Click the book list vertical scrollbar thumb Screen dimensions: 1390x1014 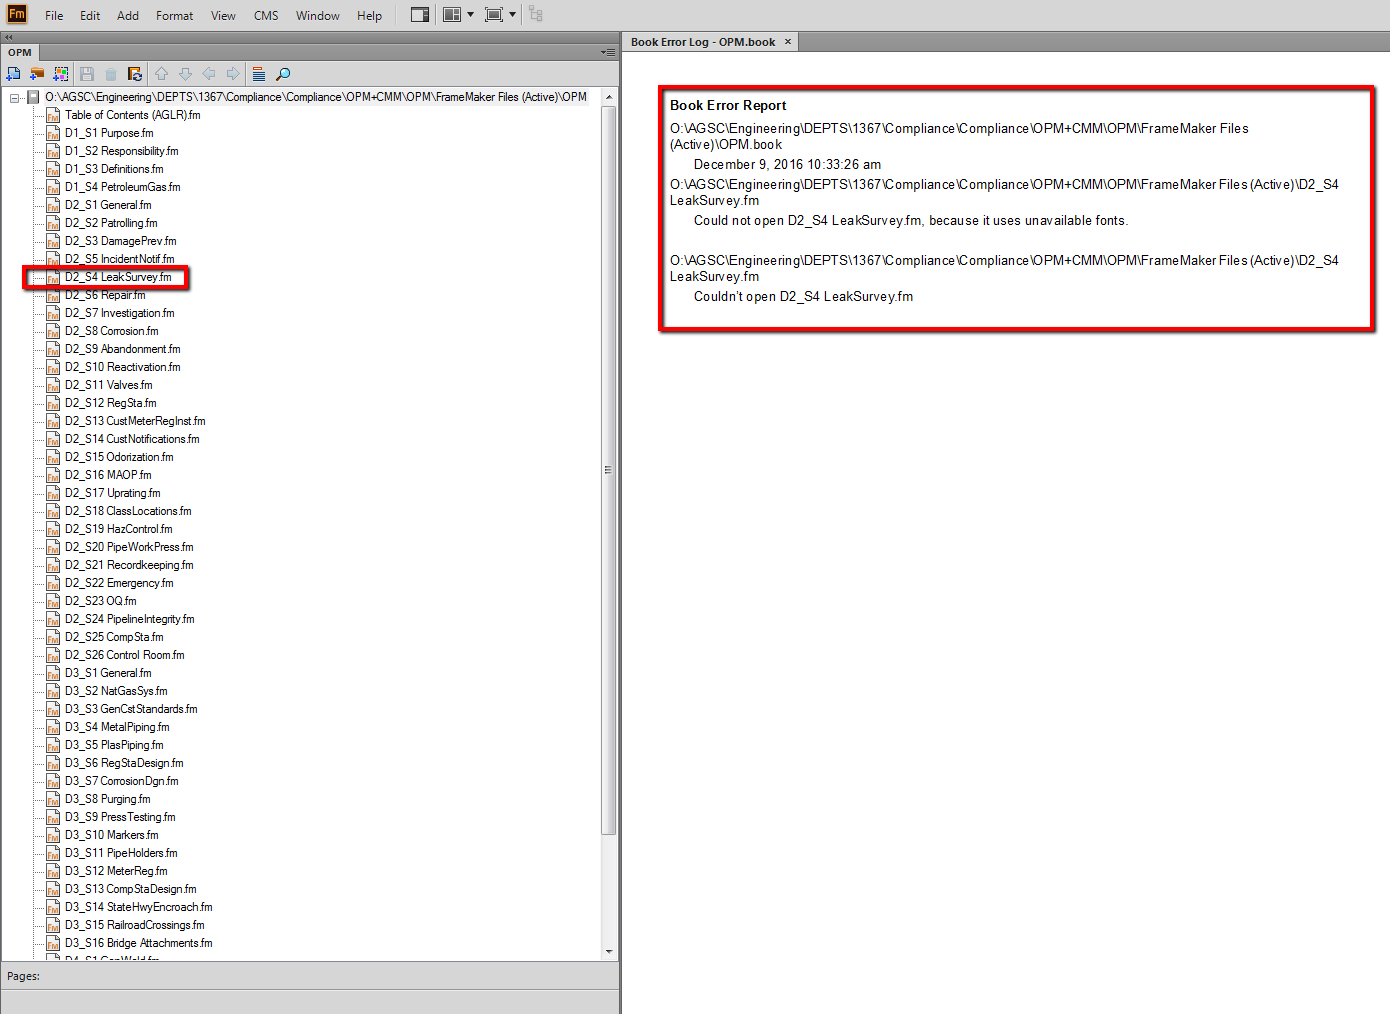coord(609,470)
